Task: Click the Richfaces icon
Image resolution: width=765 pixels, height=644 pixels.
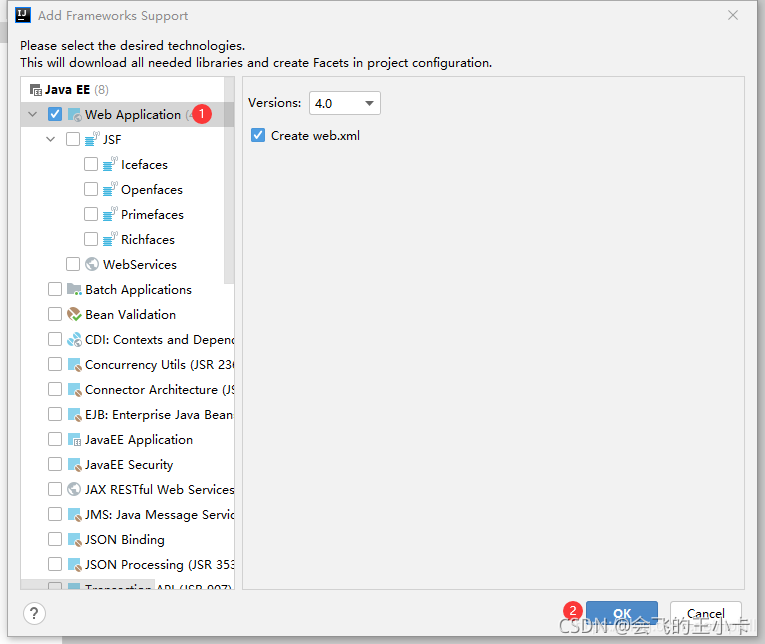Action: pos(110,239)
